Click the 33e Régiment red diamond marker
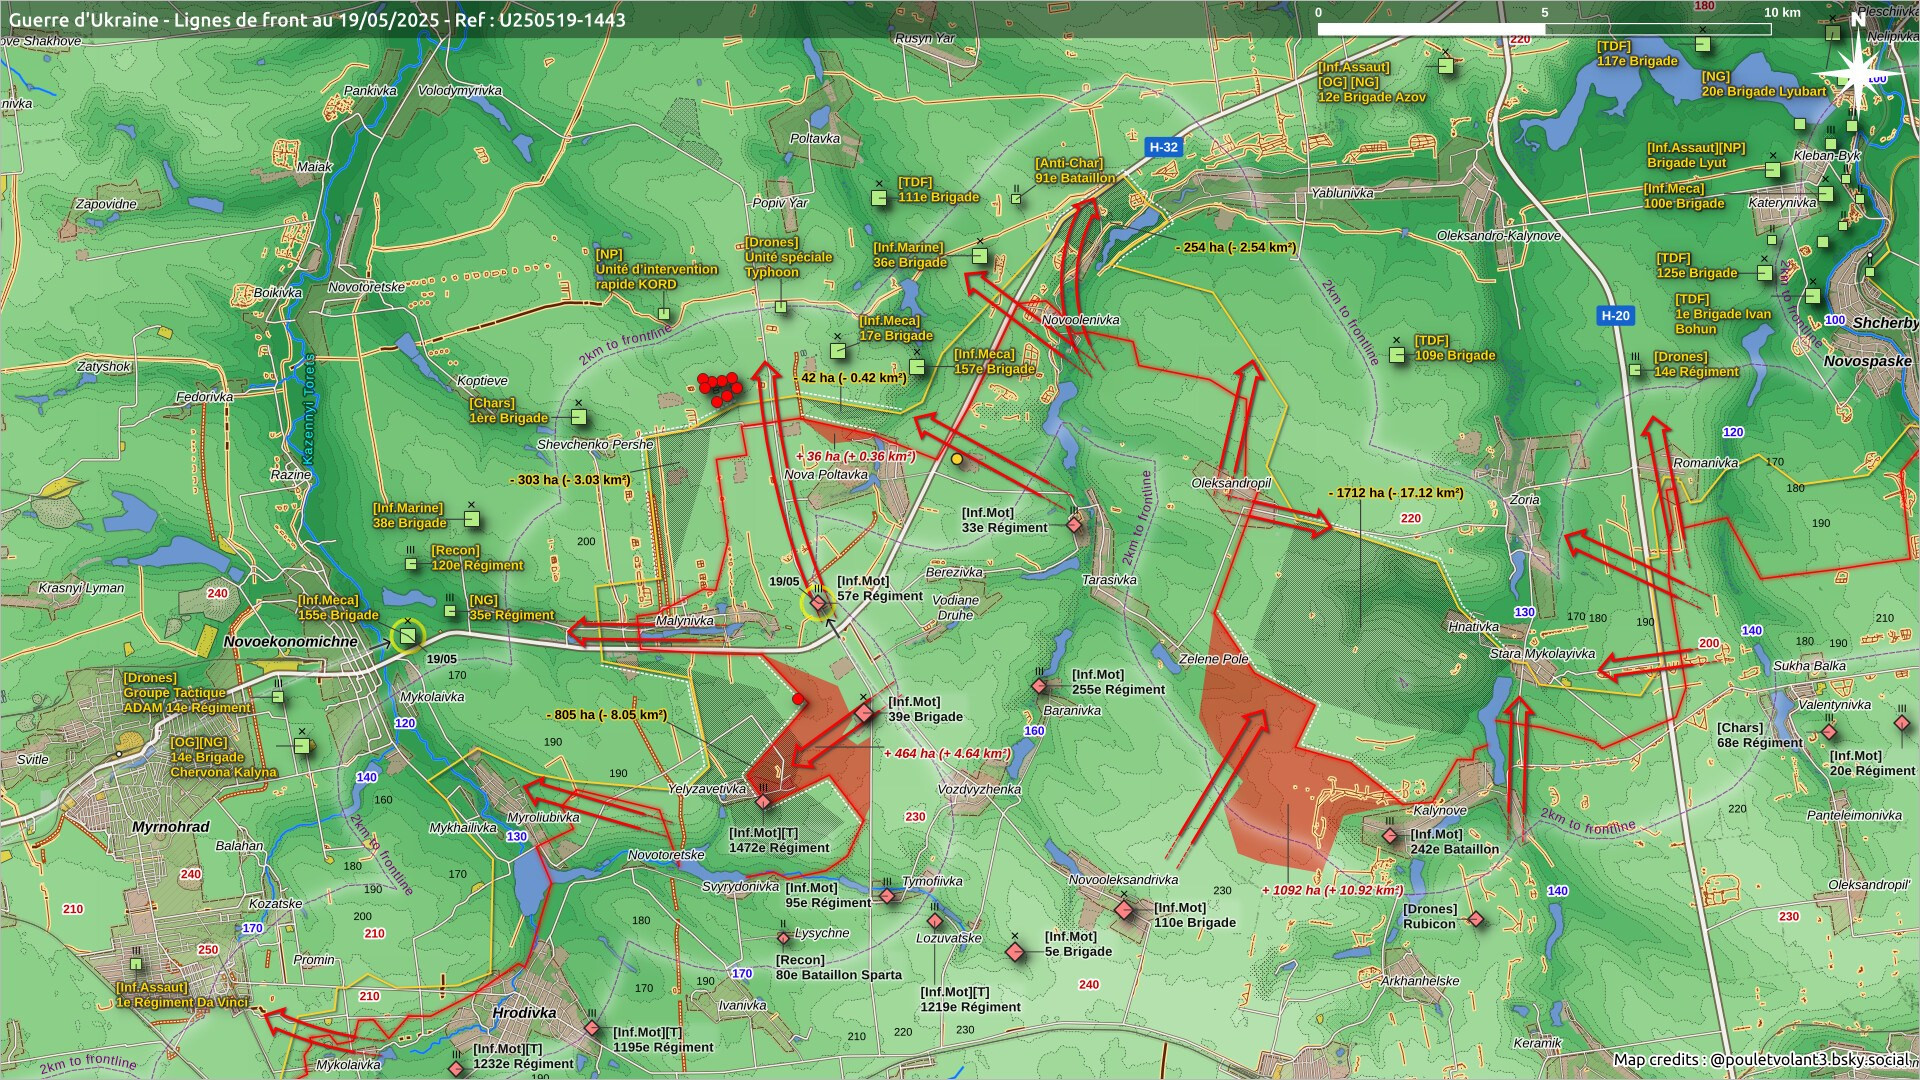Screen dimensions: 1920x1080 tap(1074, 524)
